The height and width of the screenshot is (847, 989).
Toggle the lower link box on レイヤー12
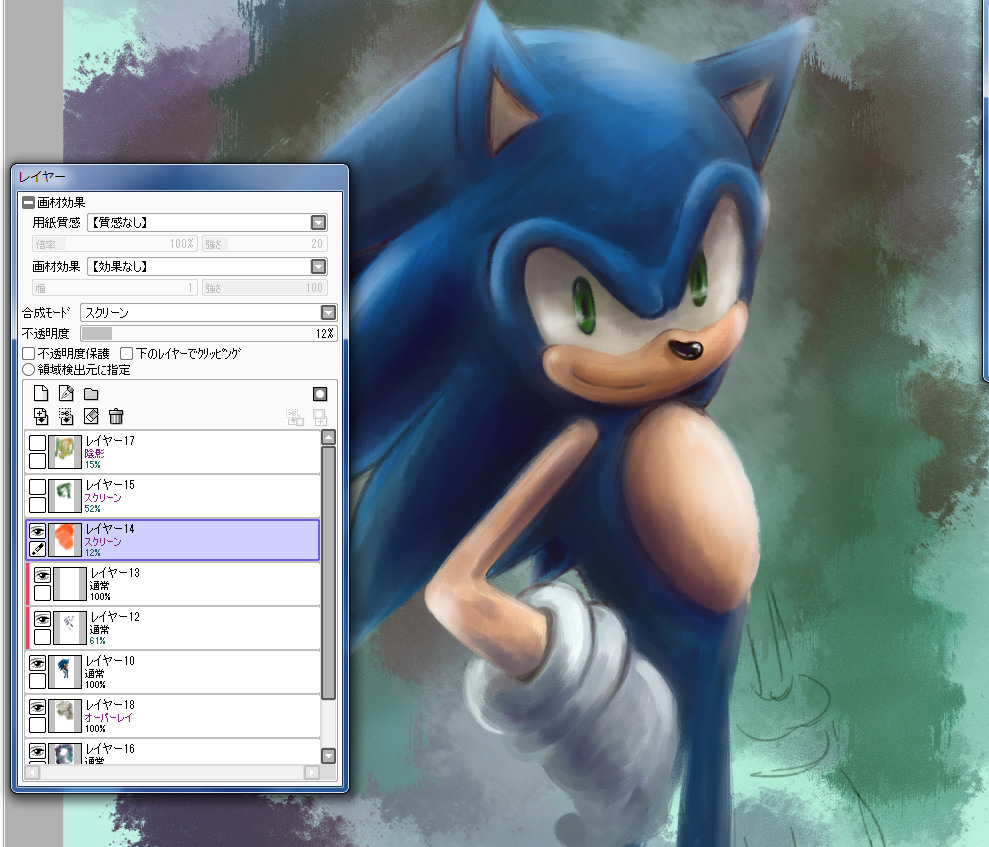pos(42,637)
